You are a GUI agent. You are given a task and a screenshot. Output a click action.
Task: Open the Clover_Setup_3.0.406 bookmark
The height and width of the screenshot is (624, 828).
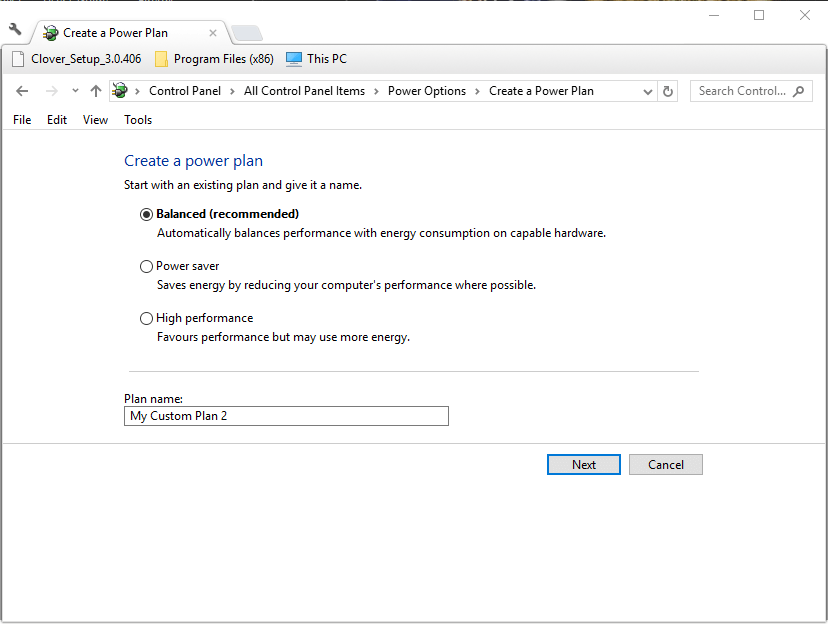pyautogui.click(x=77, y=59)
